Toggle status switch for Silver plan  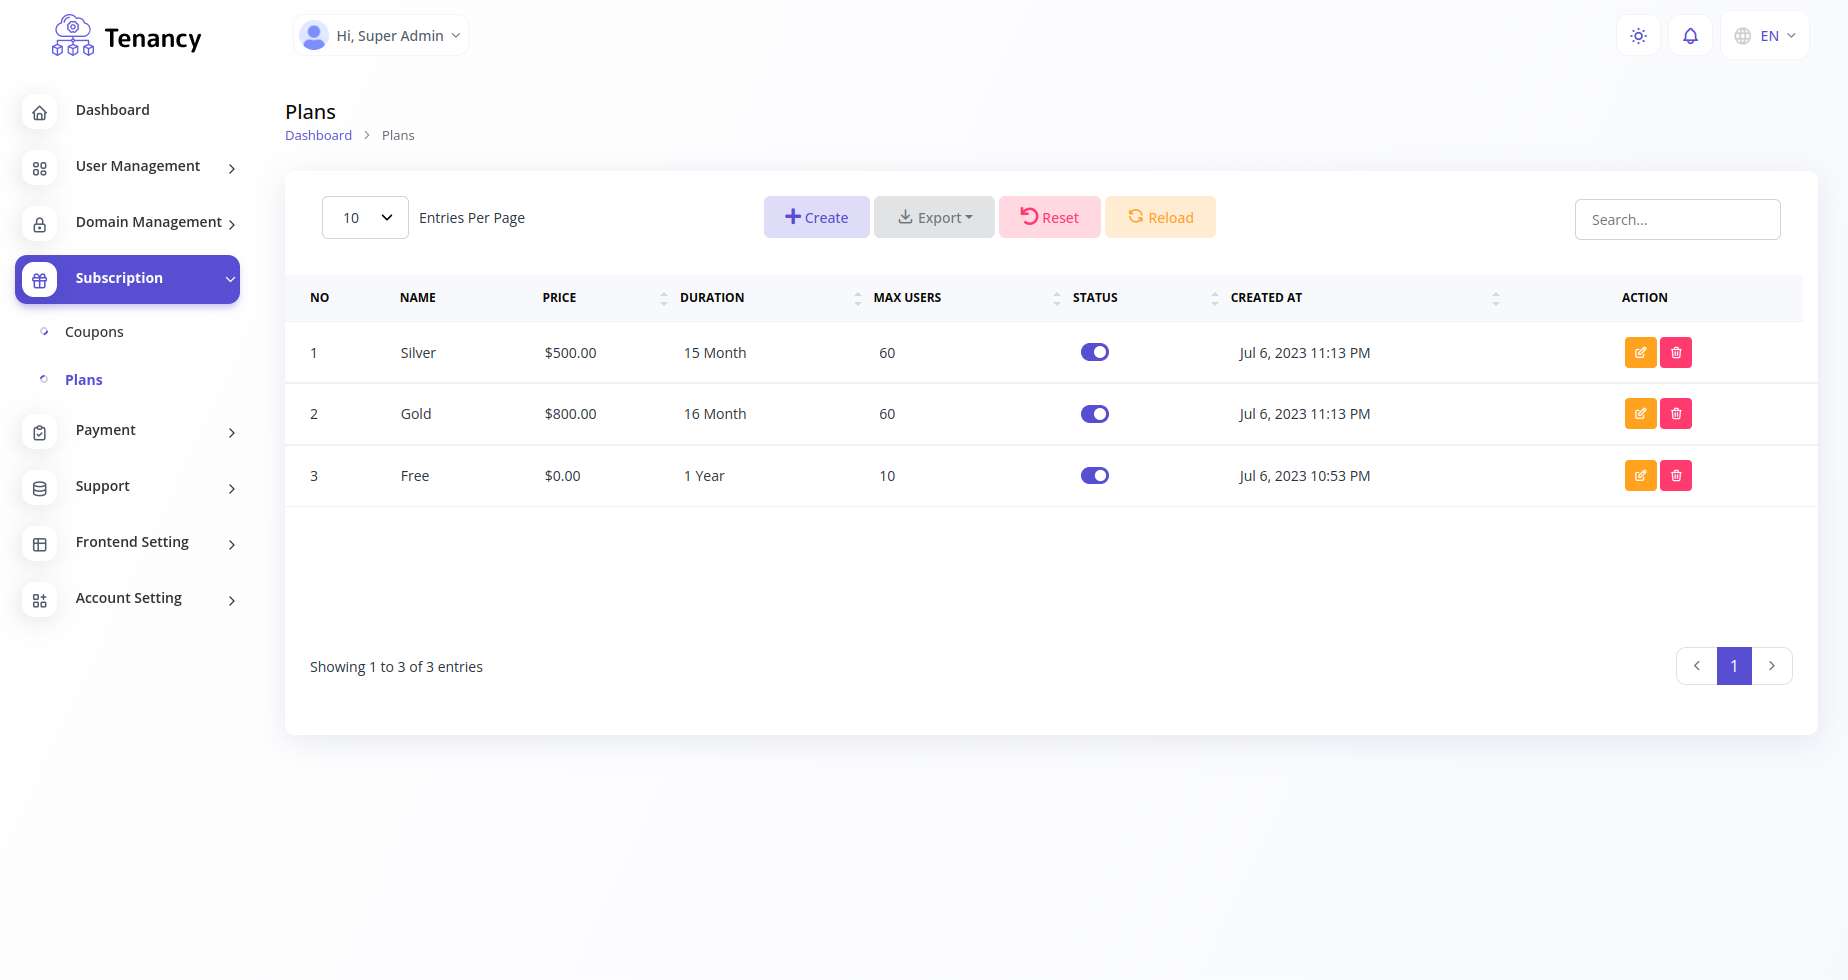(x=1095, y=352)
